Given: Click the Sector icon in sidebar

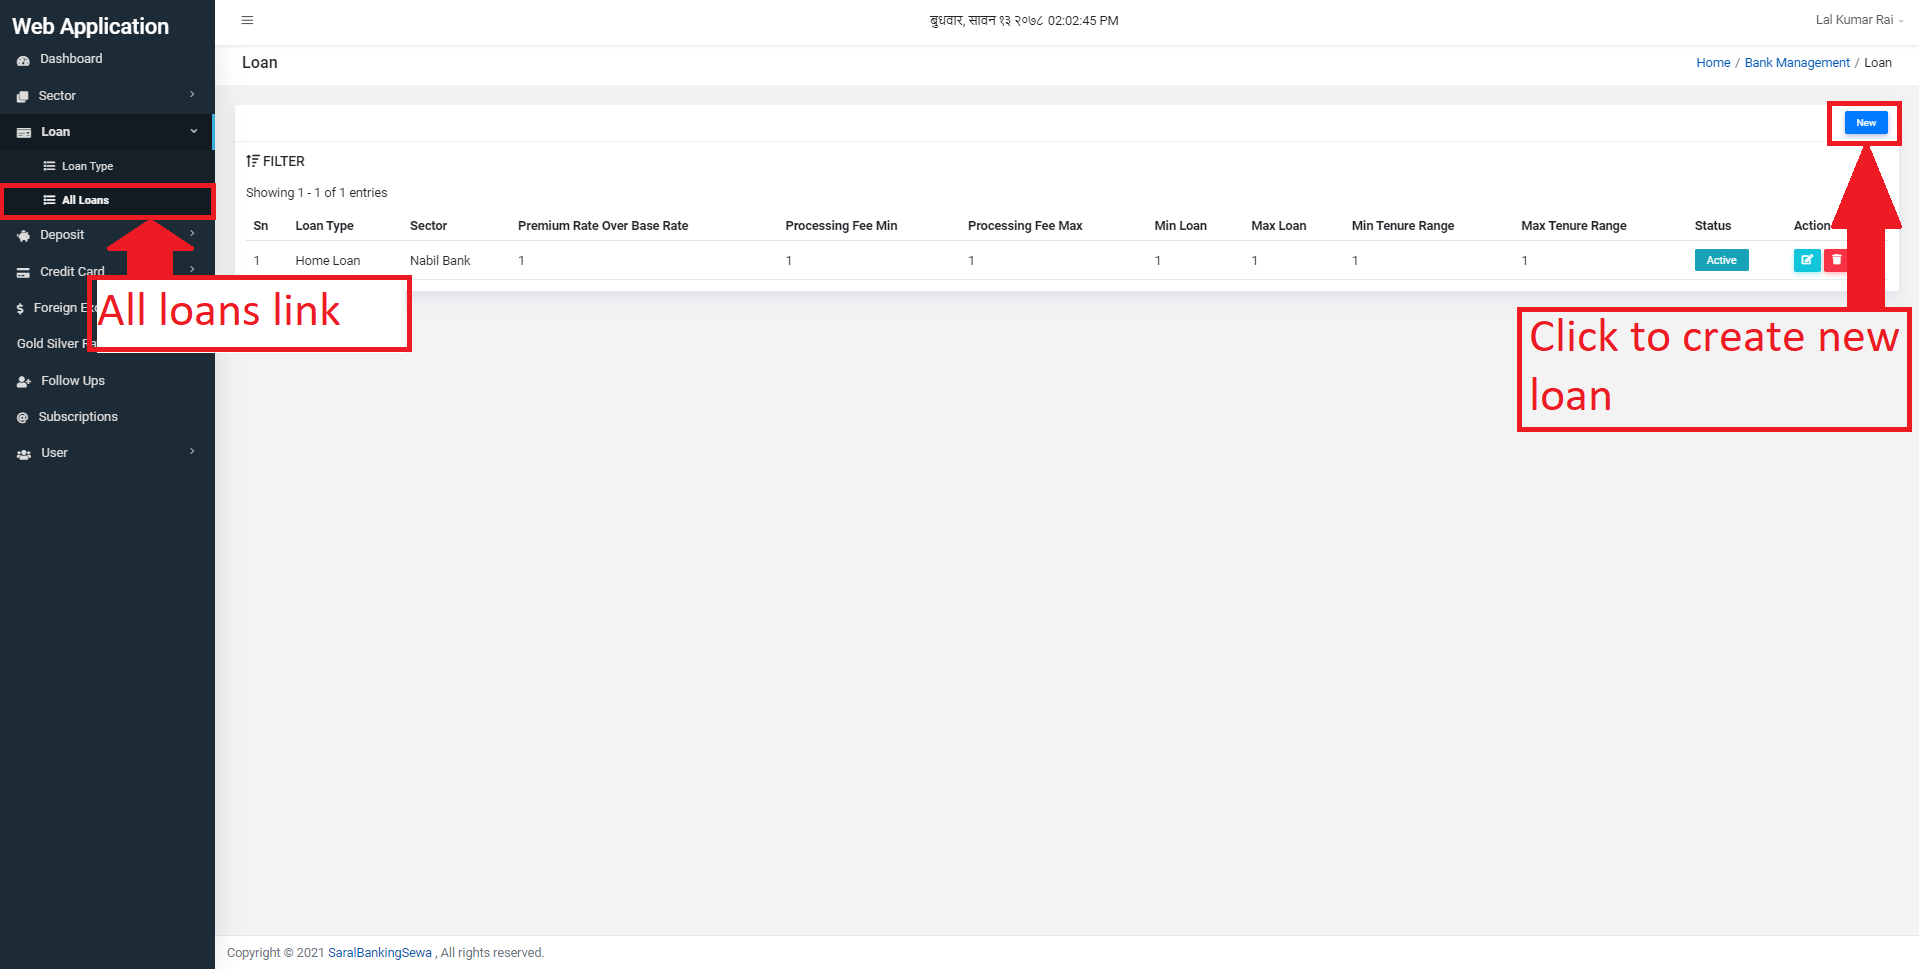Looking at the screenshot, I should pos(22,97).
